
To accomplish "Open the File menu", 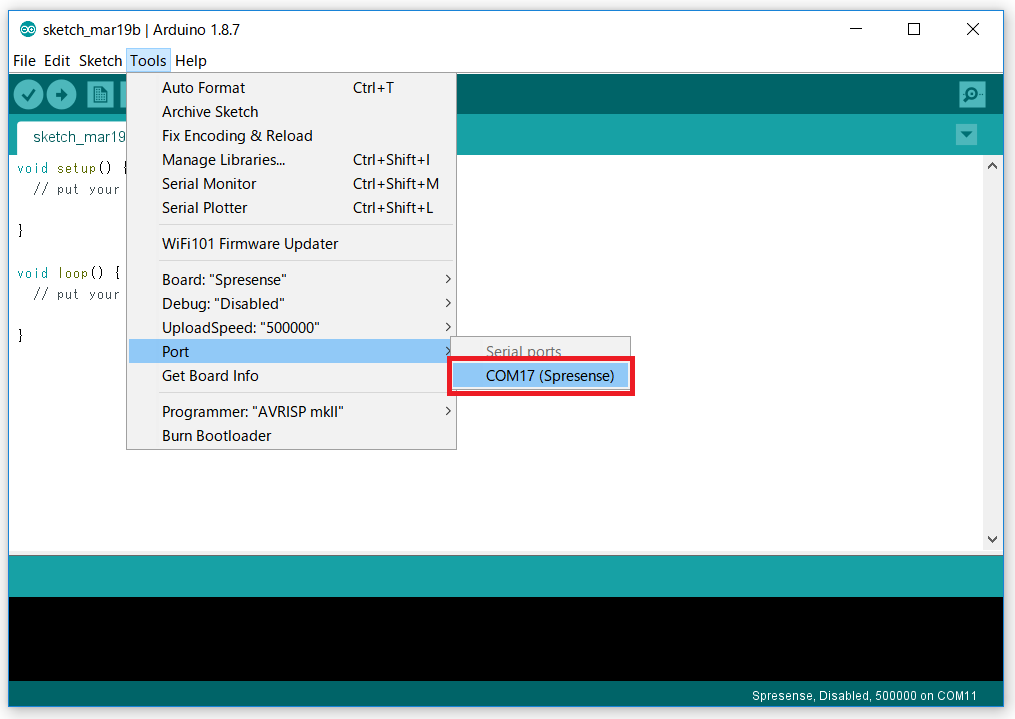I will click(24, 61).
